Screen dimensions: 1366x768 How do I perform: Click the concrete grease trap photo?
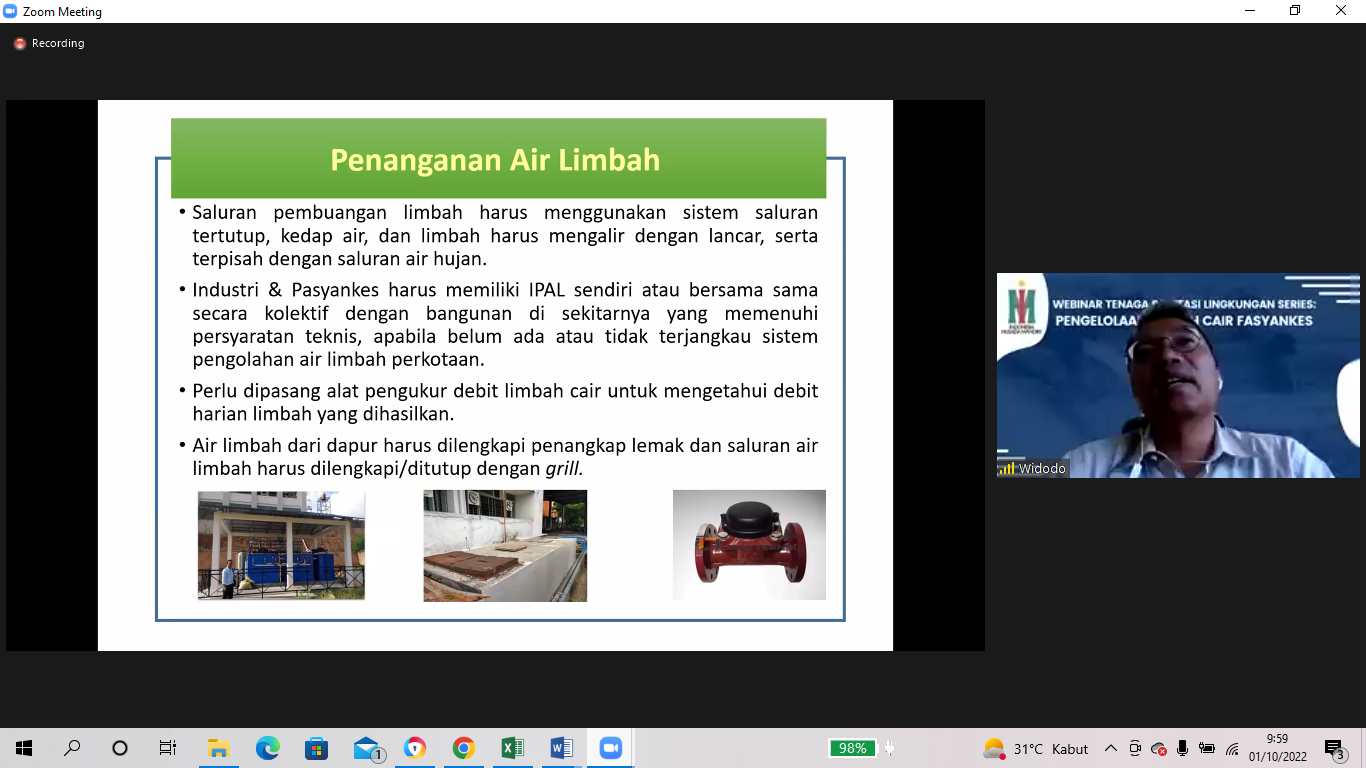click(x=505, y=546)
